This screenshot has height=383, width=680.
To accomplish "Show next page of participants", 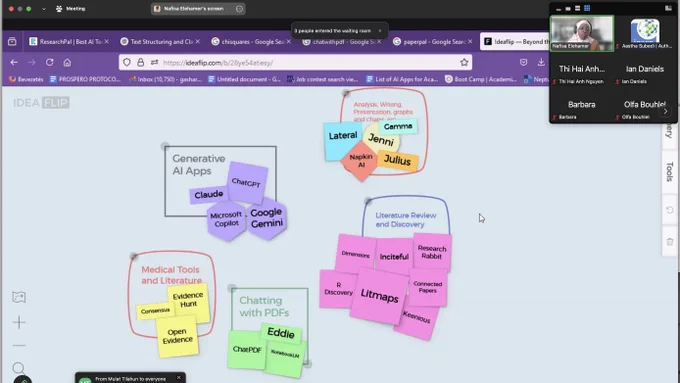I will pos(665,111).
